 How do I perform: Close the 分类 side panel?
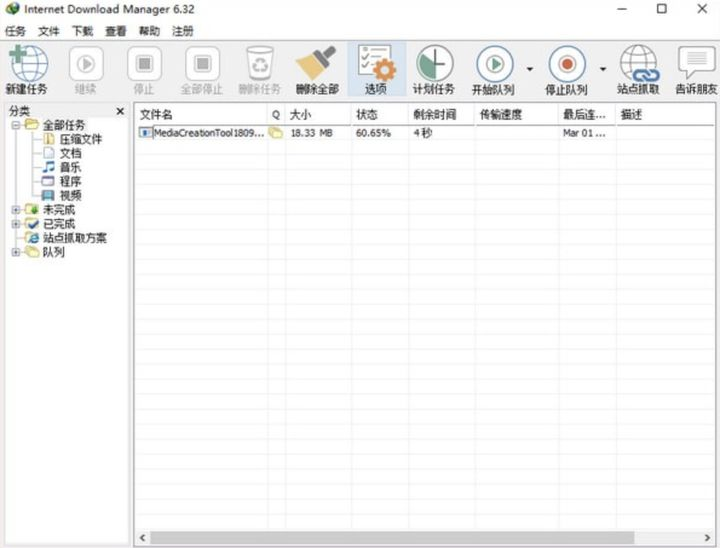point(120,111)
